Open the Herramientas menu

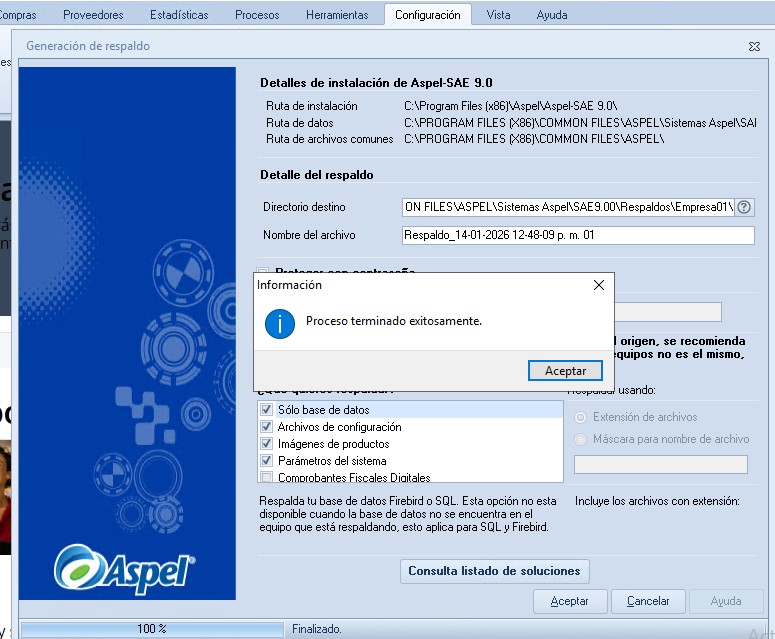(337, 15)
